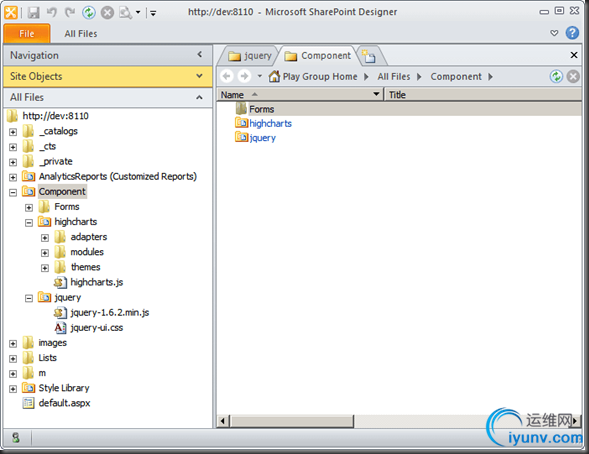Open the Name column filter dropdown
The height and width of the screenshot is (454, 589).
click(376, 94)
